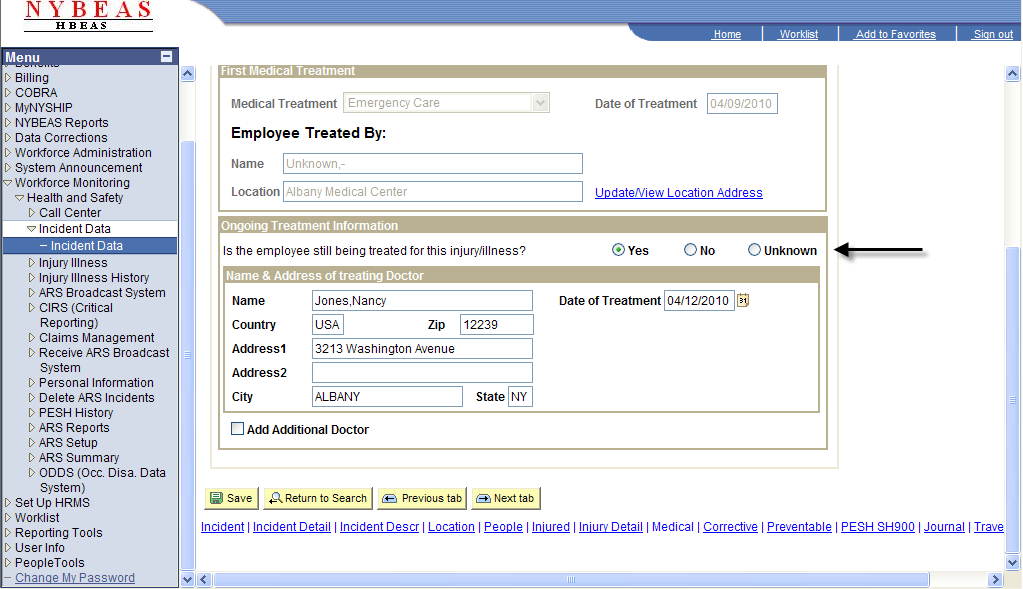Screen dimensions: 1023x589
Task: Expand the MyNYSHIP menu folder
Action: coord(8,108)
